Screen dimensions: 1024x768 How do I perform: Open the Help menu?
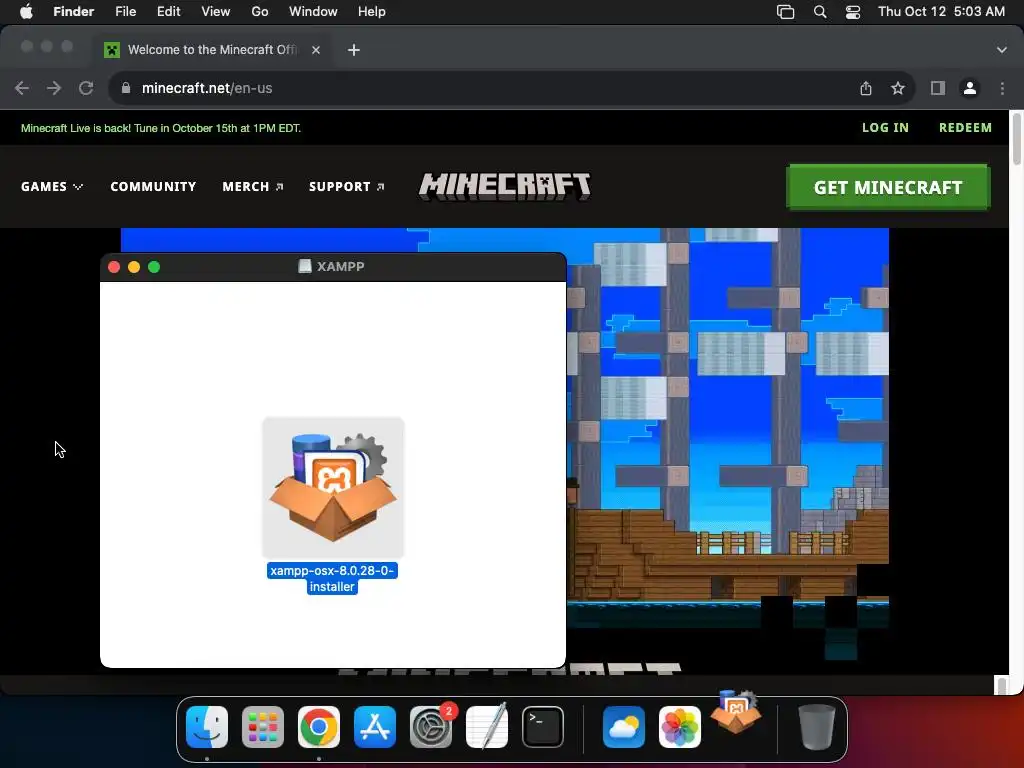point(372,12)
